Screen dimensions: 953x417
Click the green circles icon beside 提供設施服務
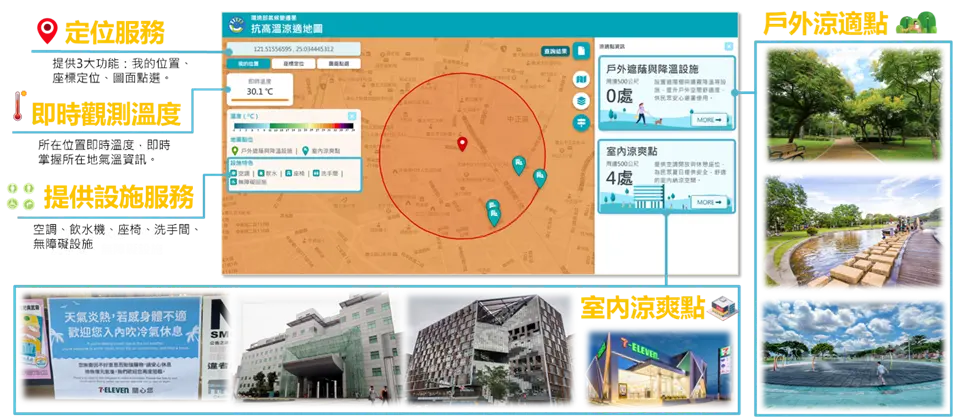coord(21,196)
